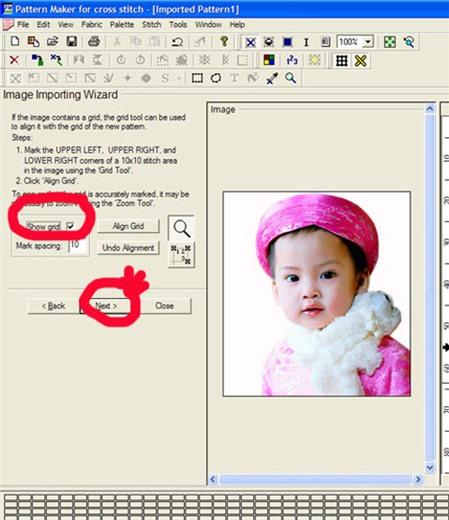
Task: Open the Palette menu
Action: coord(122,25)
